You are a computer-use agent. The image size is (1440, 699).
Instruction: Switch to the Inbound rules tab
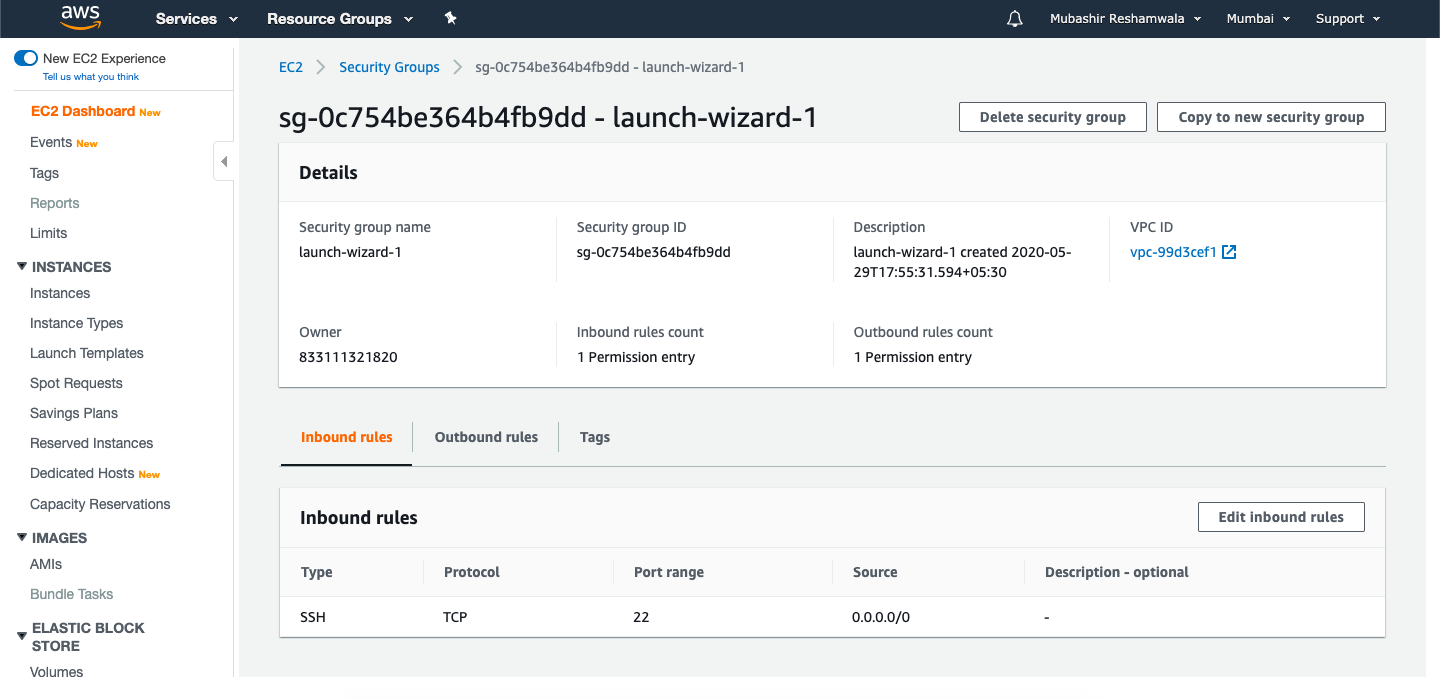(347, 437)
